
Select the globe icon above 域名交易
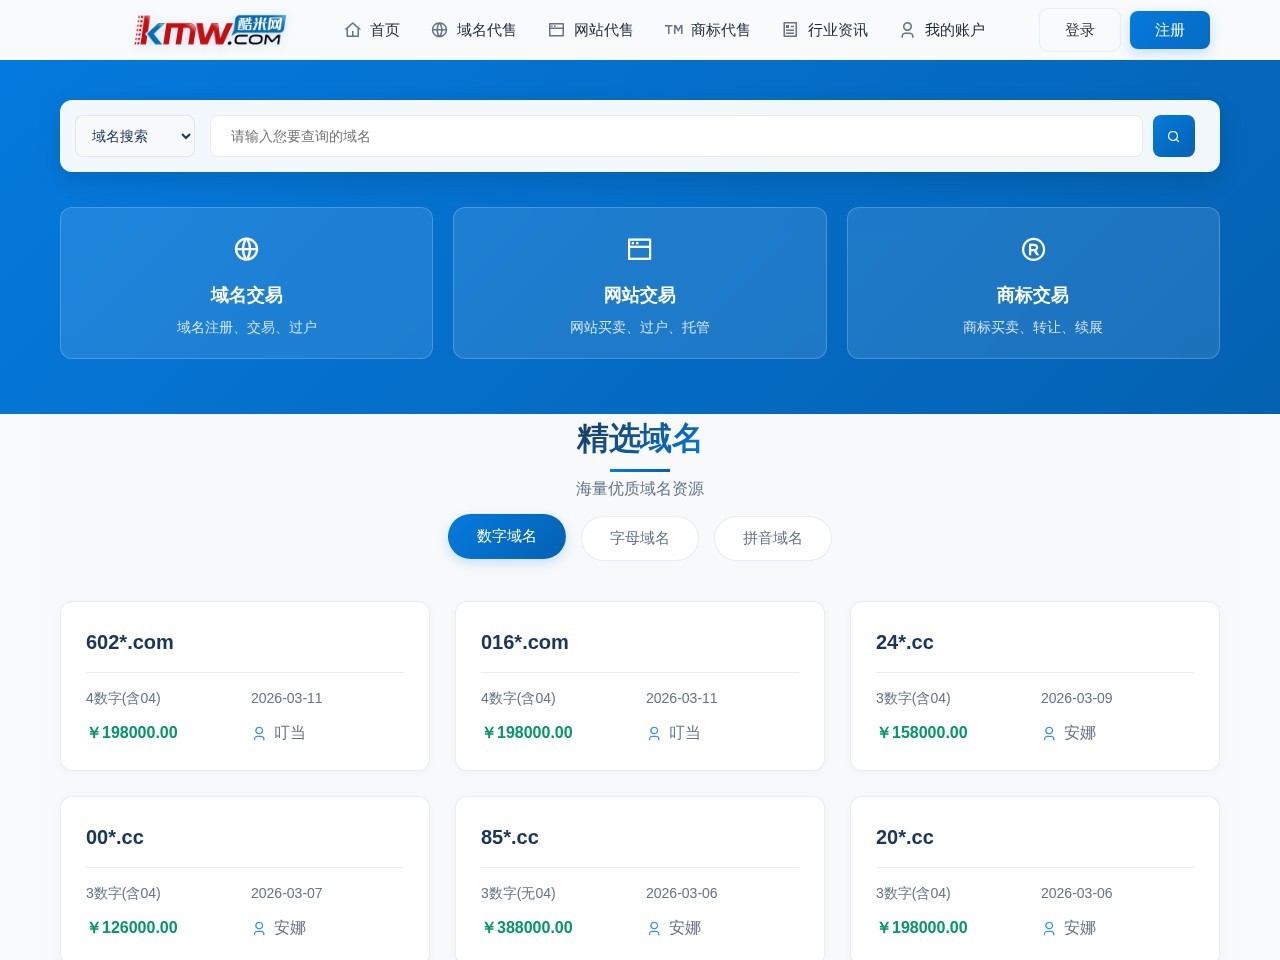click(x=246, y=249)
